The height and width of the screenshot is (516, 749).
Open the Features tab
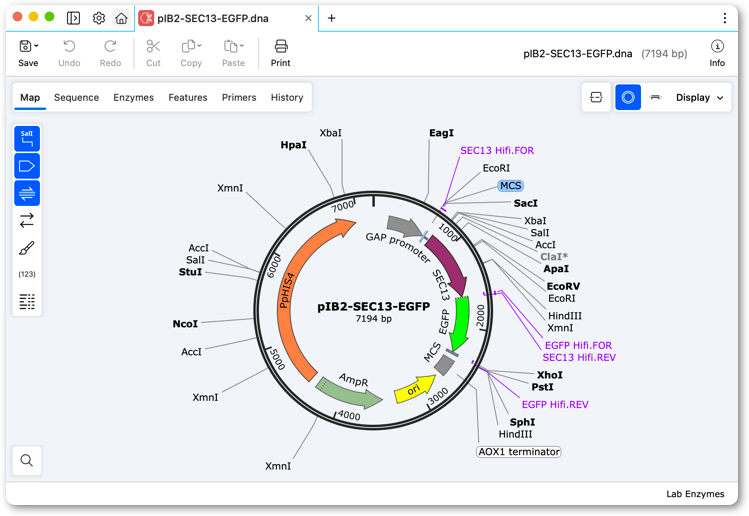pyautogui.click(x=188, y=97)
